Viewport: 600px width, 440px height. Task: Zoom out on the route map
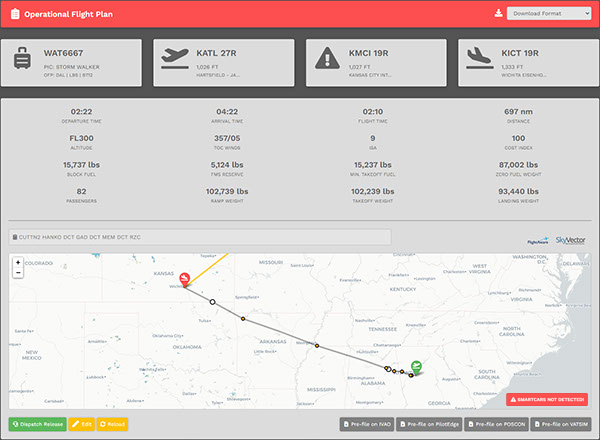18,272
